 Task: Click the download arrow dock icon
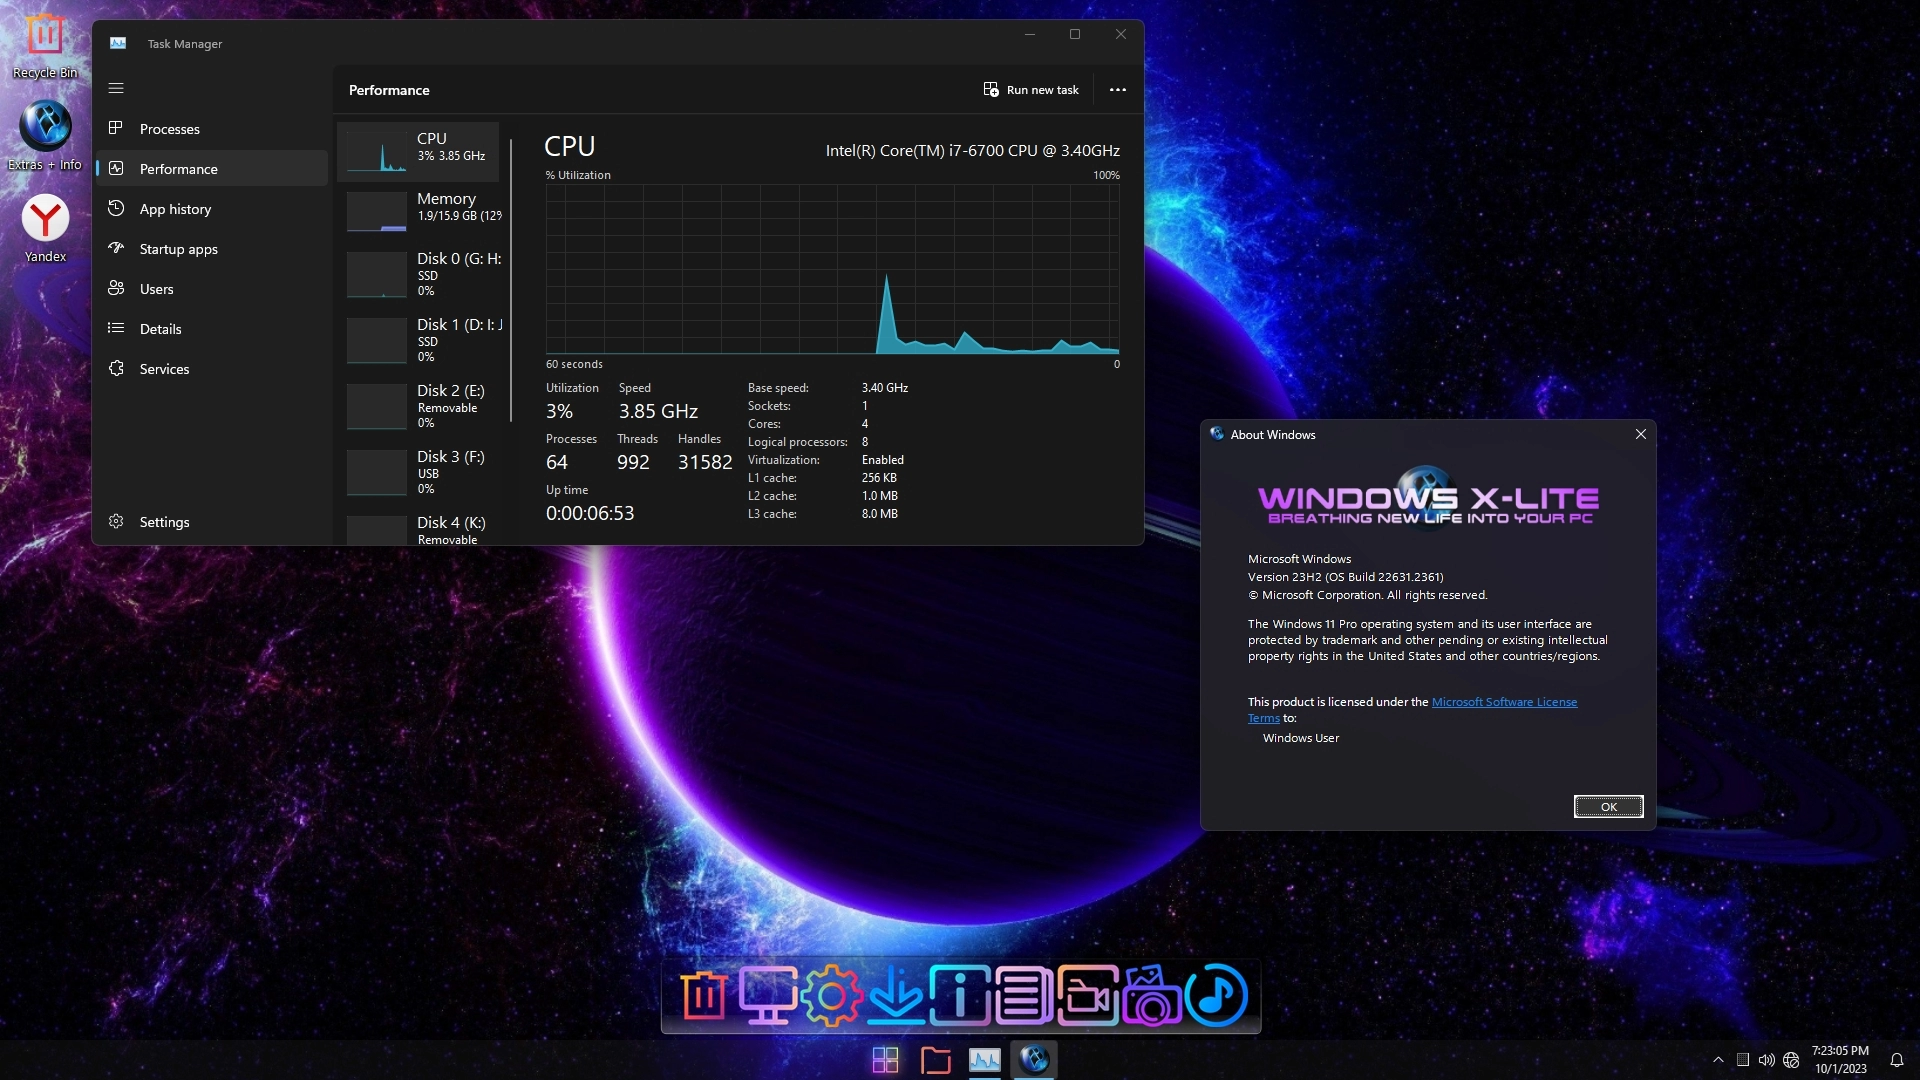pos(895,996)
